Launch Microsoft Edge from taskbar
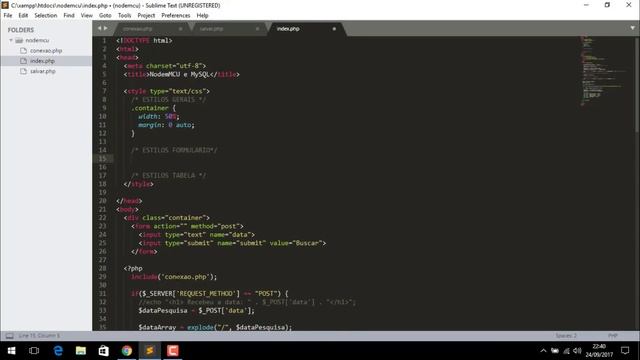Image resolution: width=640 pixels, height=360 pixels. pos(58,351)
